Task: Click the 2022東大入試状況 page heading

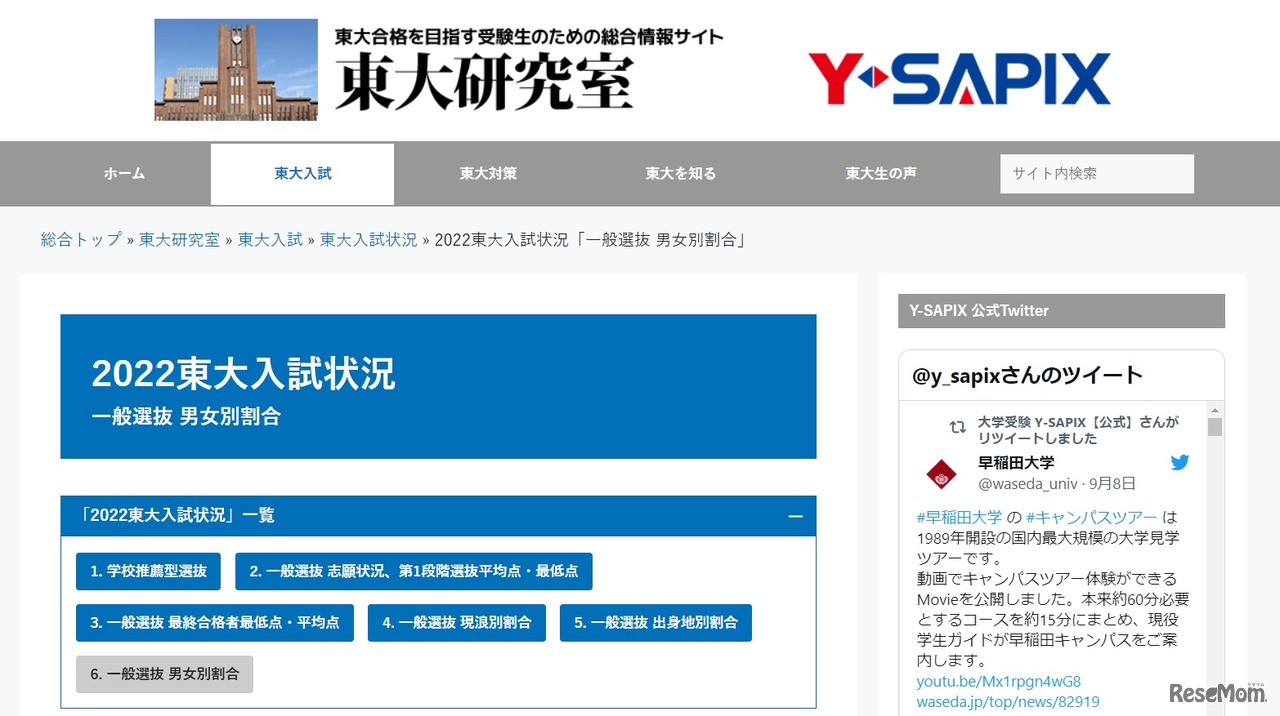Action: [243, 374]
